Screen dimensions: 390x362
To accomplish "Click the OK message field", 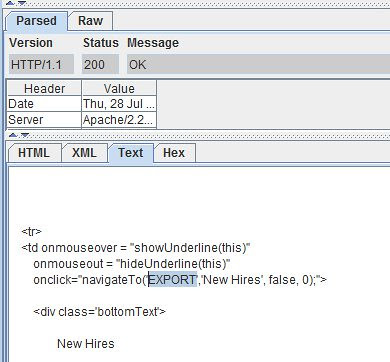I will (258, 64).
